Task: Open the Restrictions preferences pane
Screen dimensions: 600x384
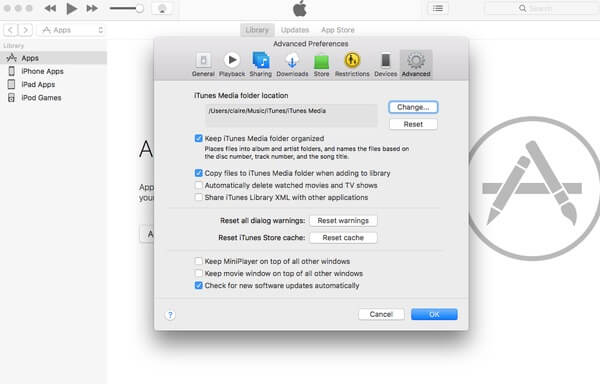Action: coord(352,64)
